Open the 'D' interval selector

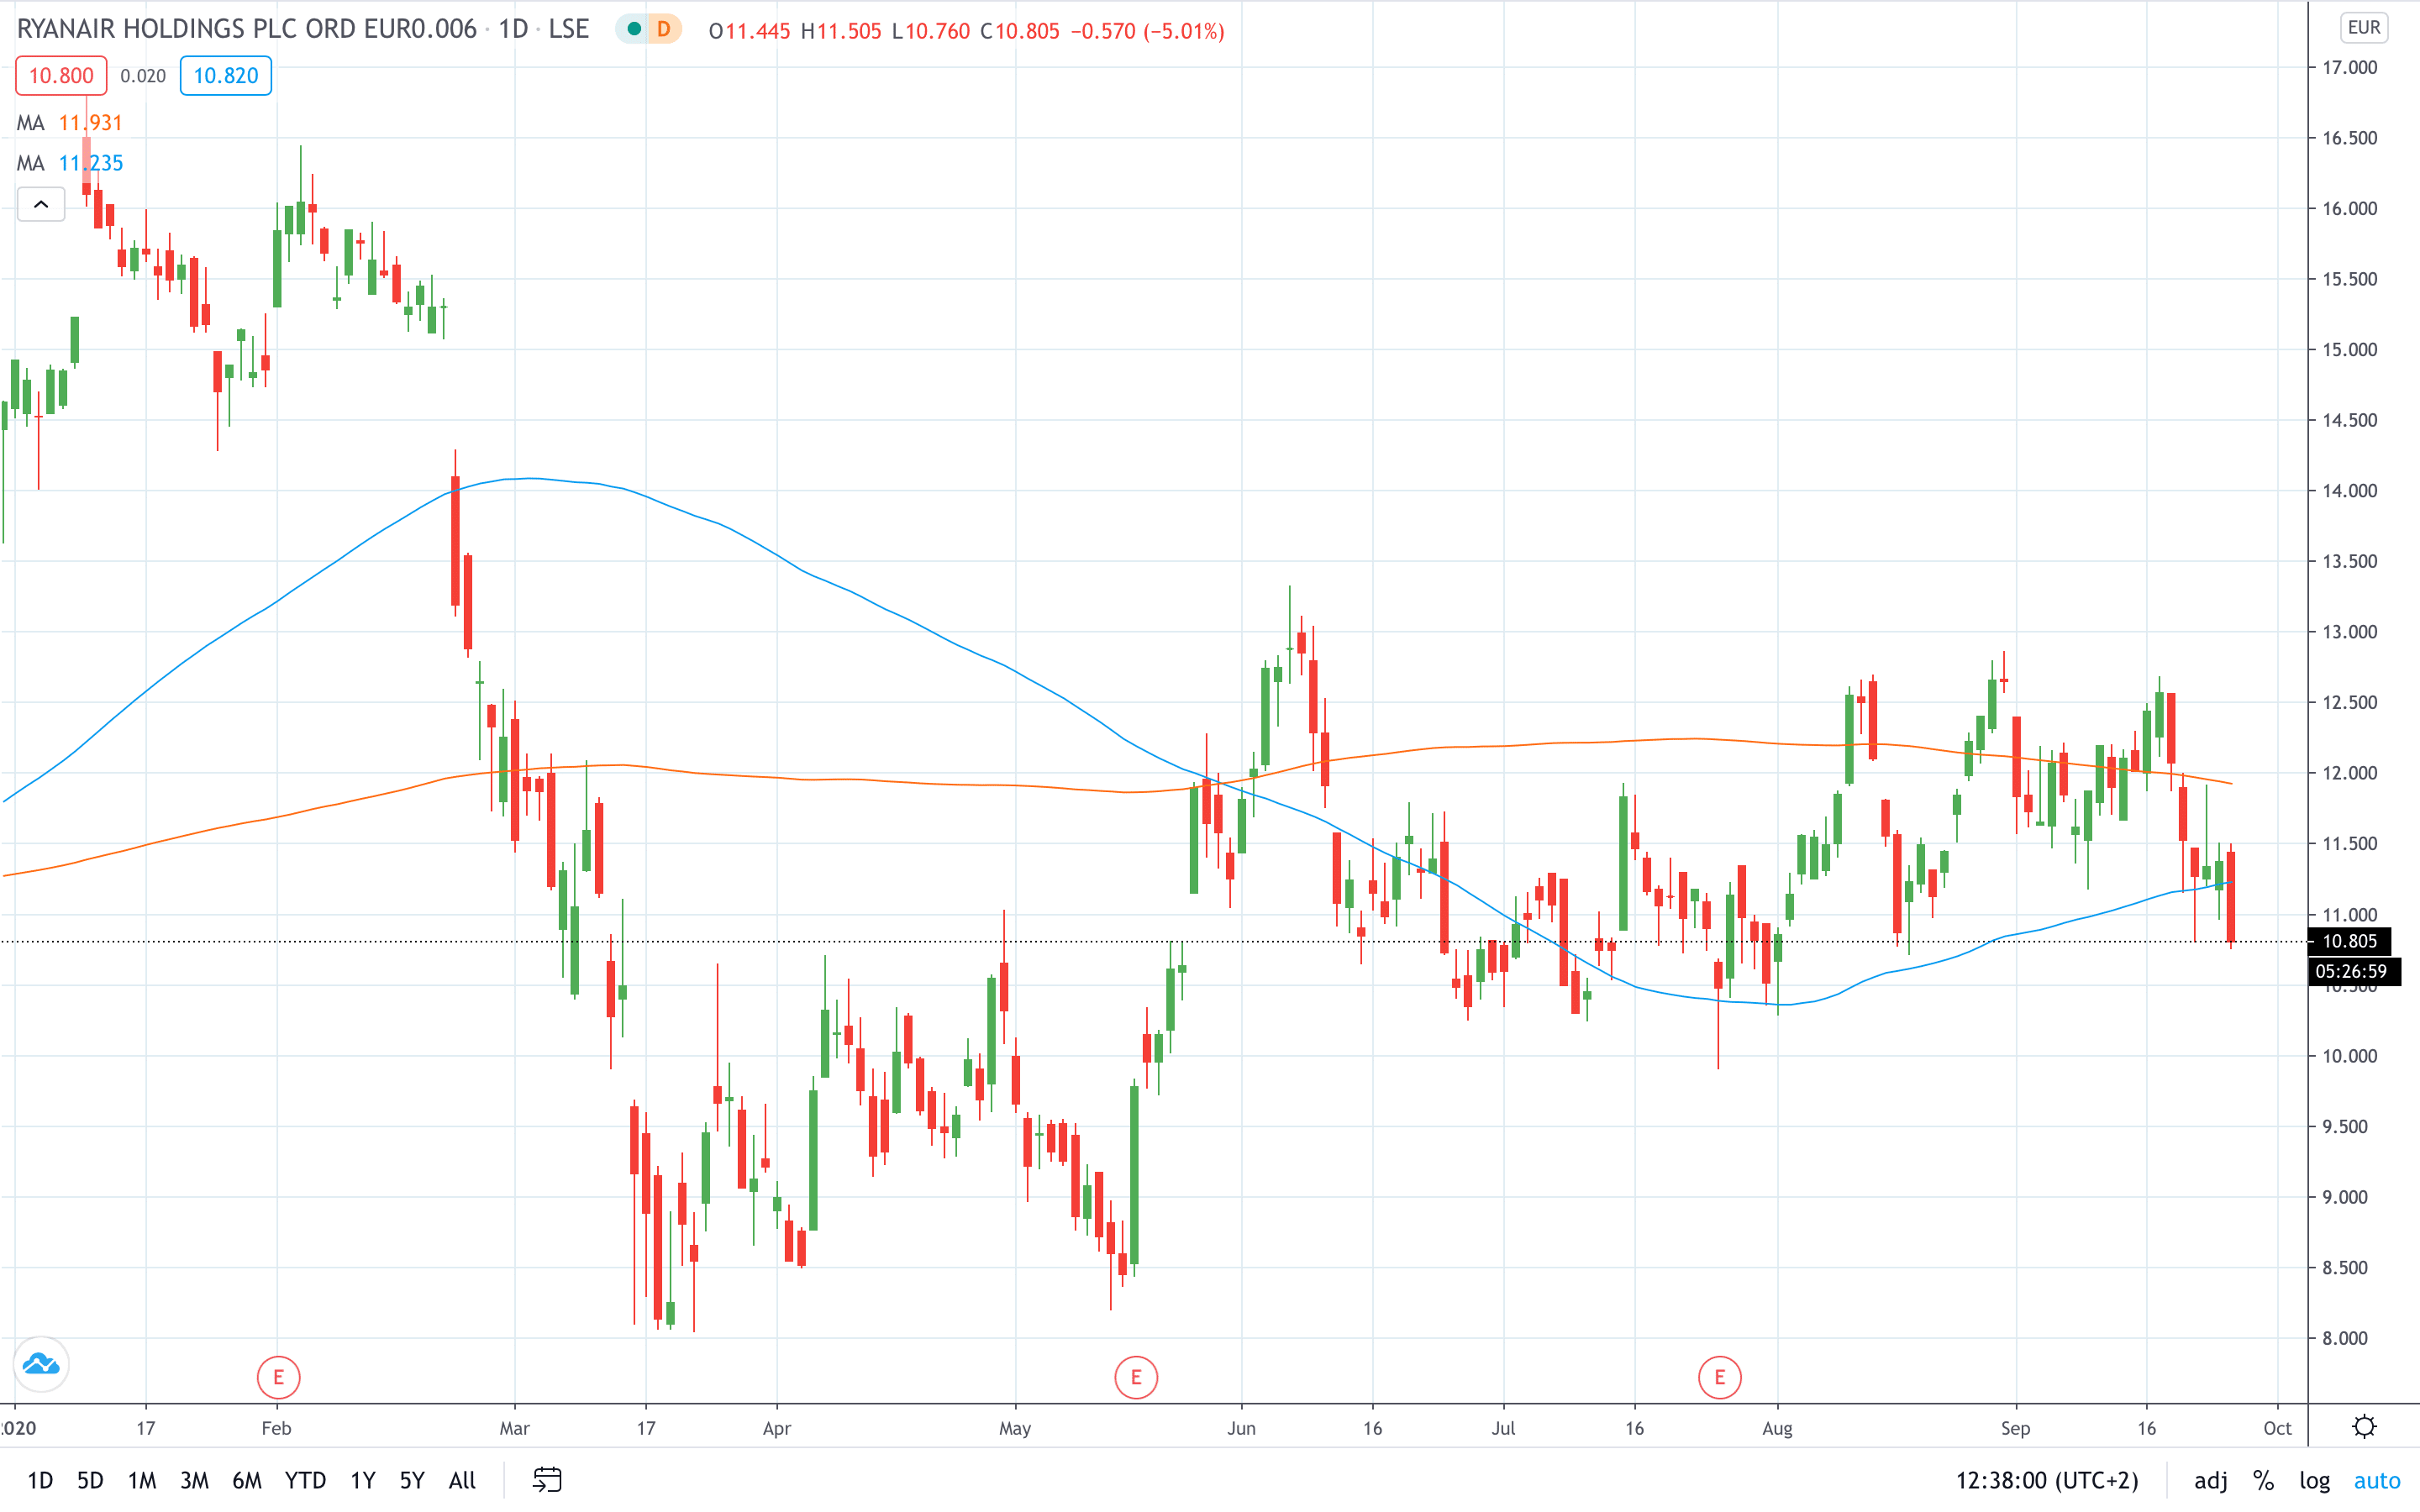point(662,31)
